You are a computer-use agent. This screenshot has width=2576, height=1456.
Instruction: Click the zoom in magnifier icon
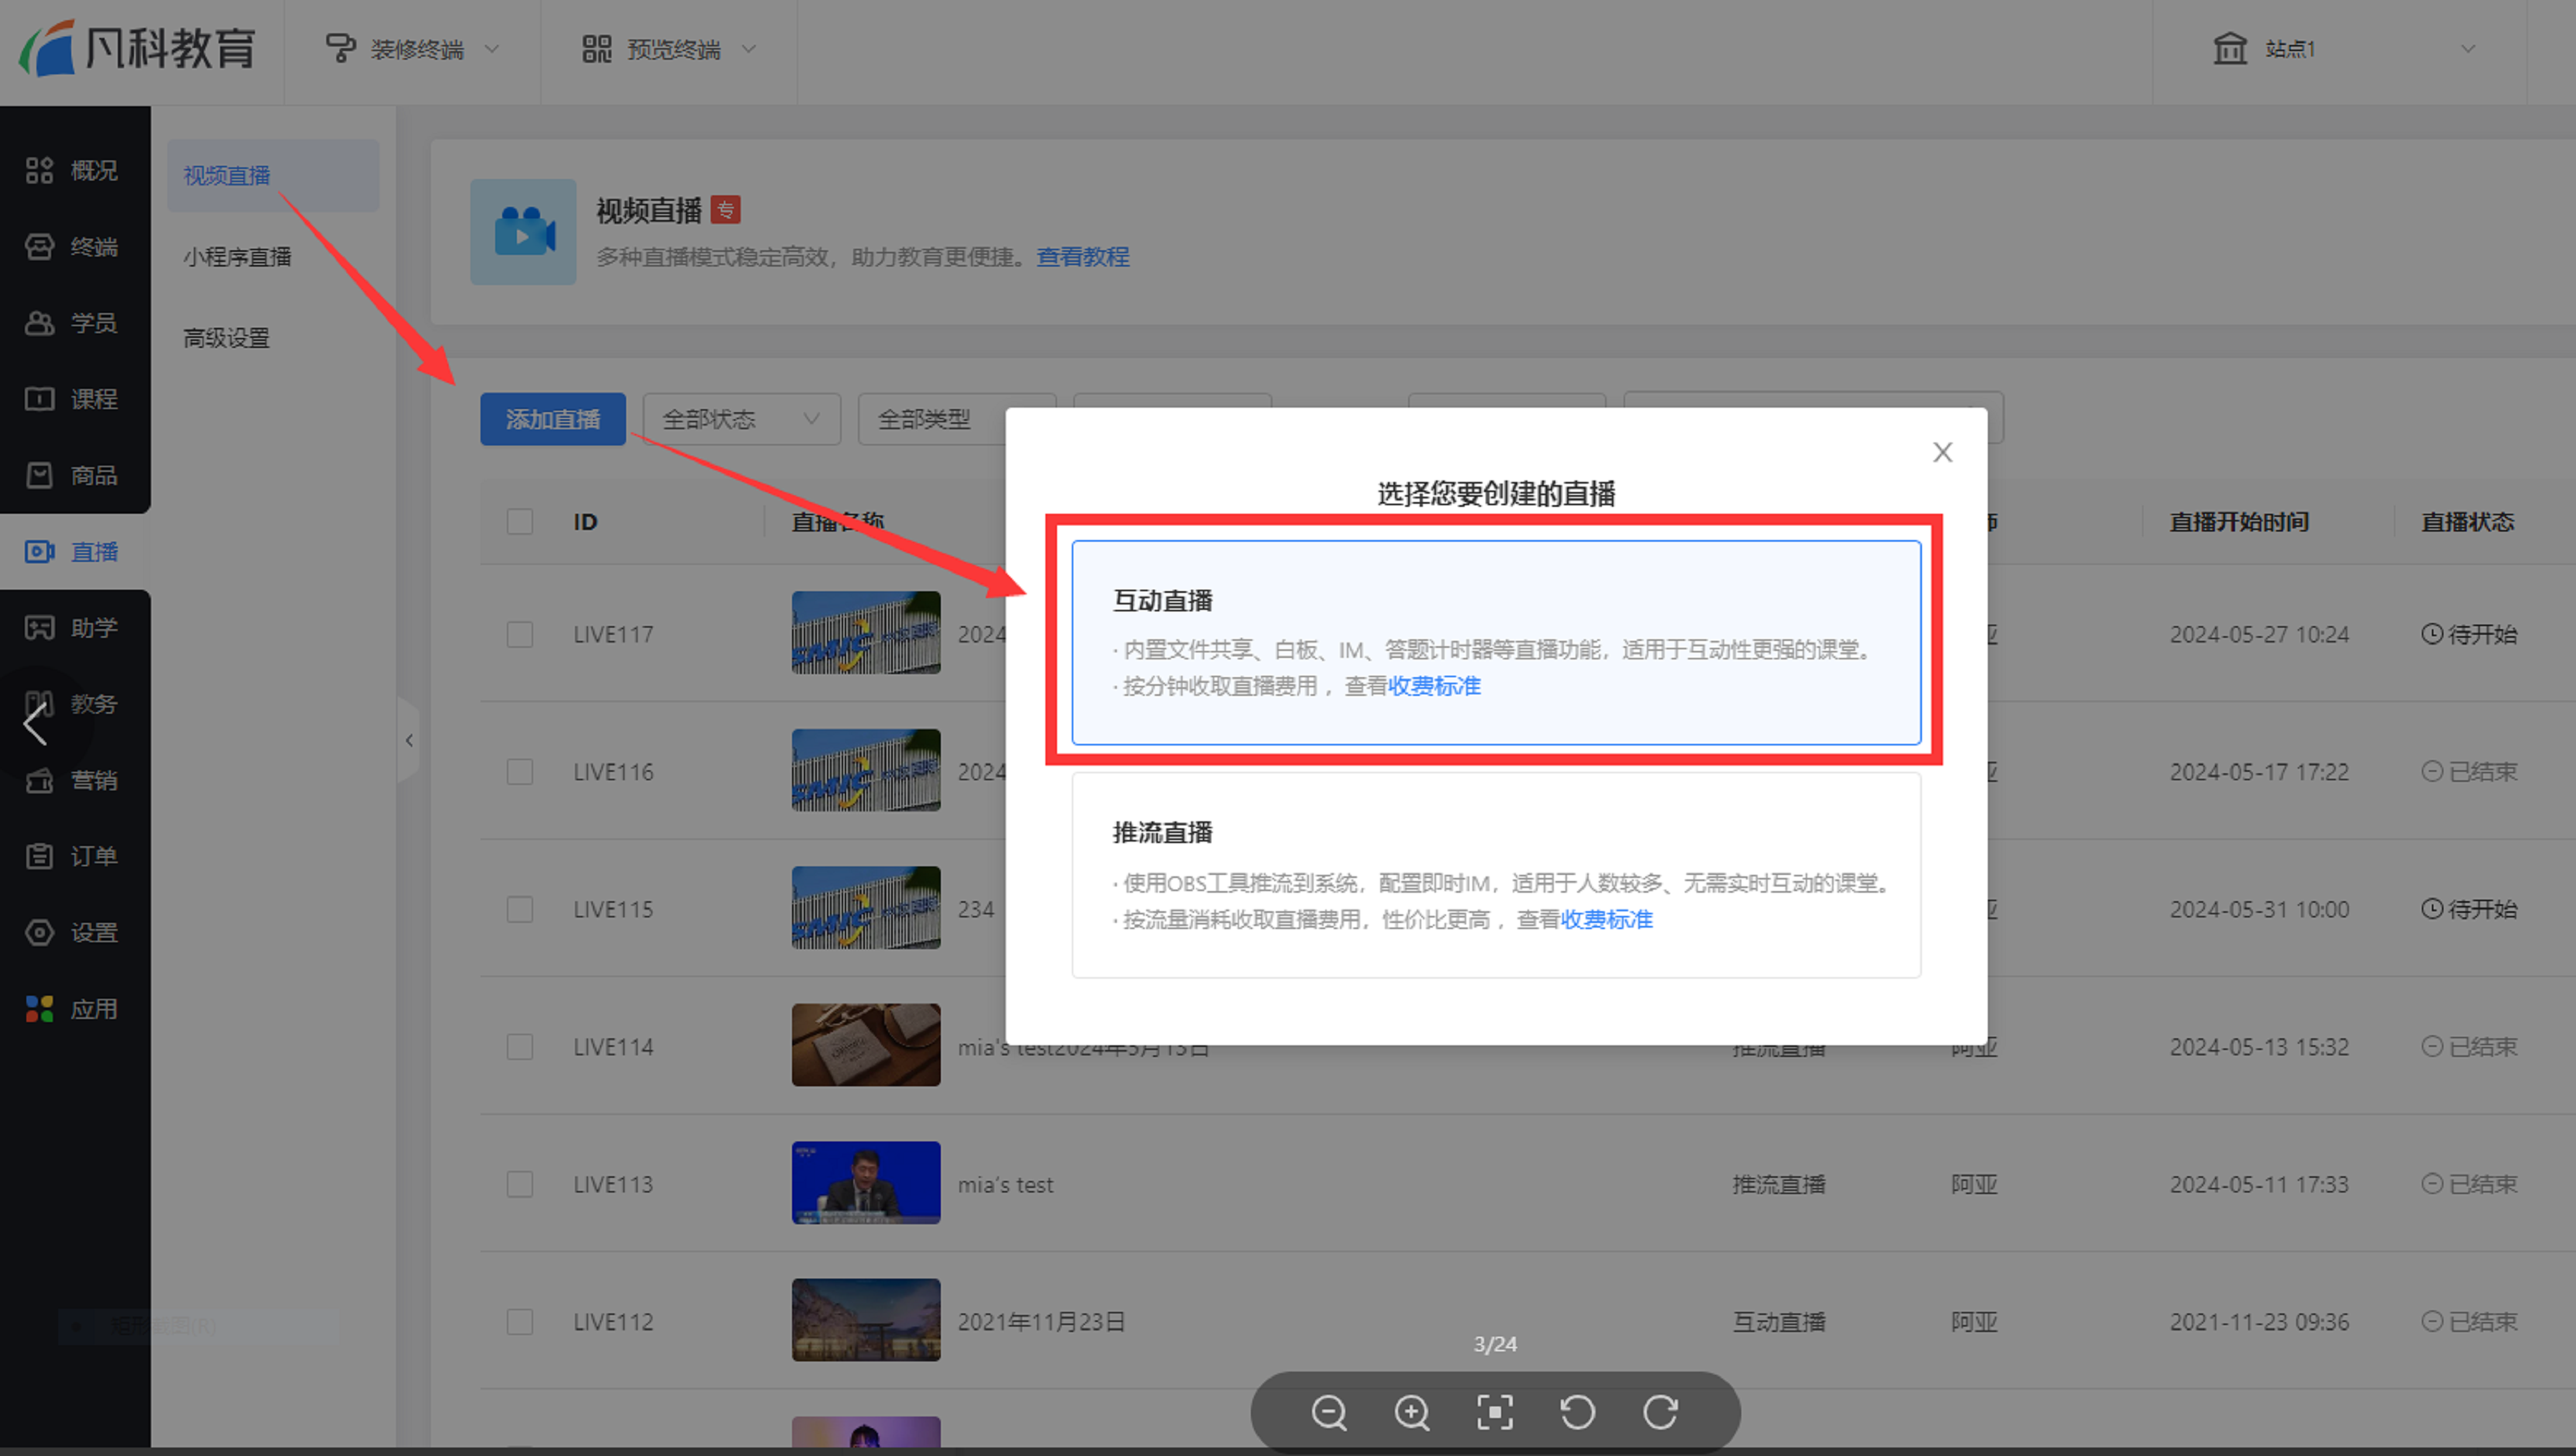pyautogui.click(x=1412, y=1413)
